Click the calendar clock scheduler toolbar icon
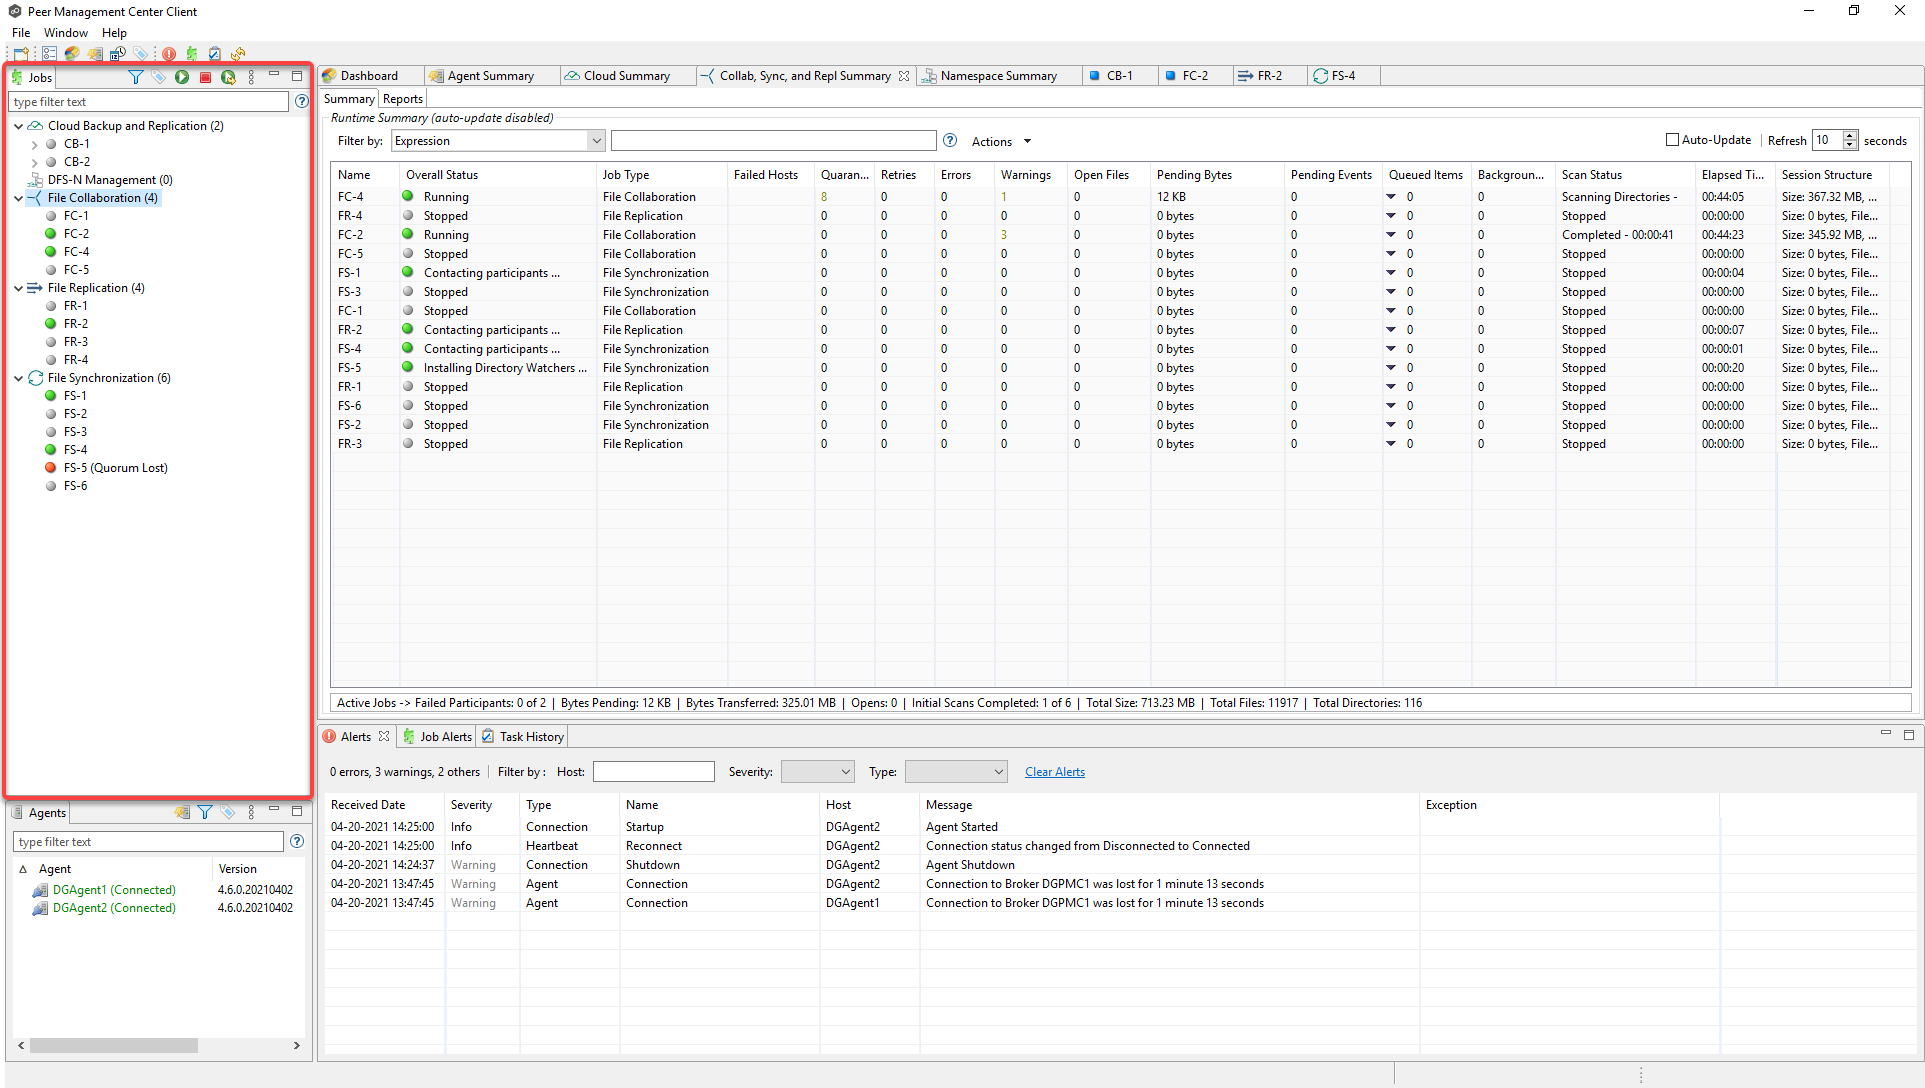1925x1088 pixels. 118,54
